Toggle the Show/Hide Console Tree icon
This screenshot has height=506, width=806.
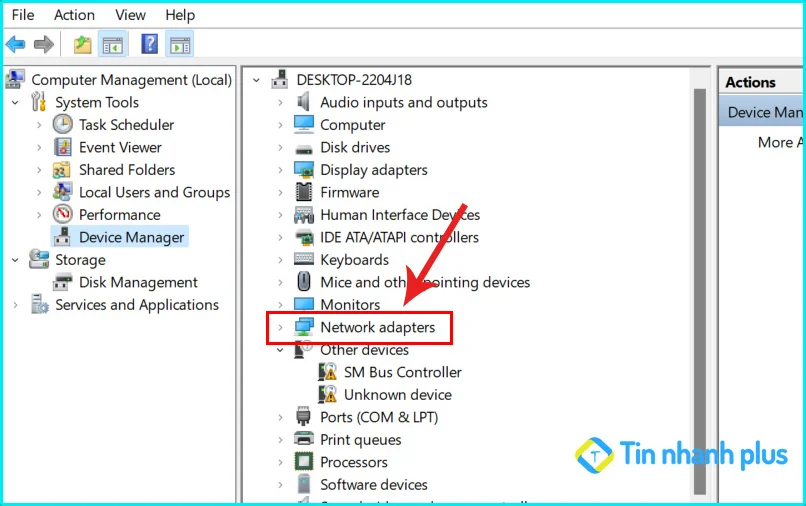[113, 45]
